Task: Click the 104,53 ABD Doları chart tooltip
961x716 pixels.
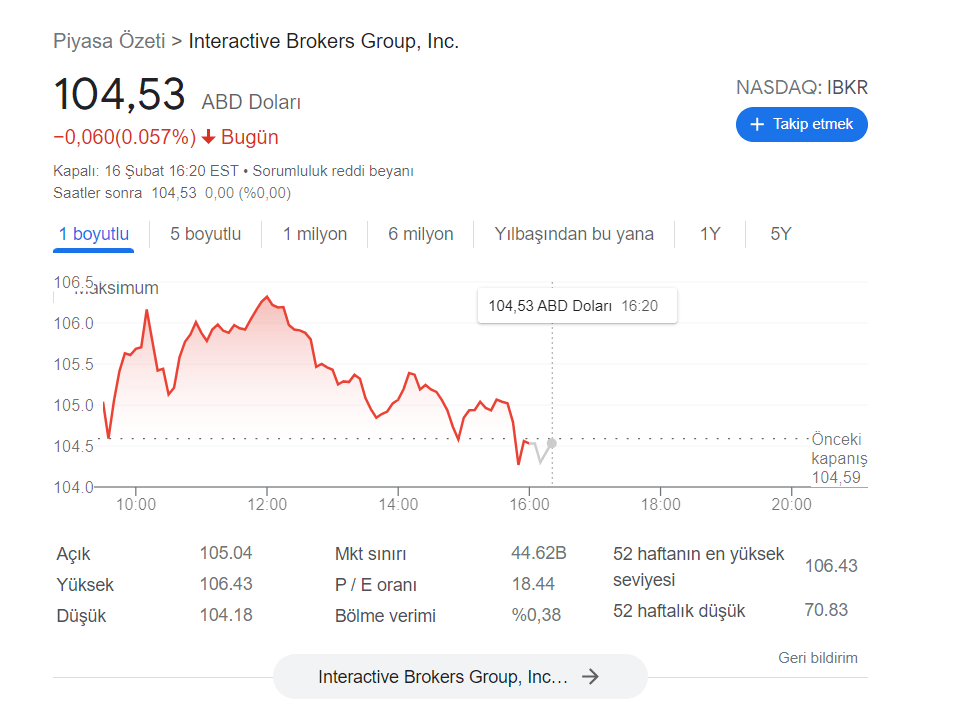Action: click(x=577, y=305)
